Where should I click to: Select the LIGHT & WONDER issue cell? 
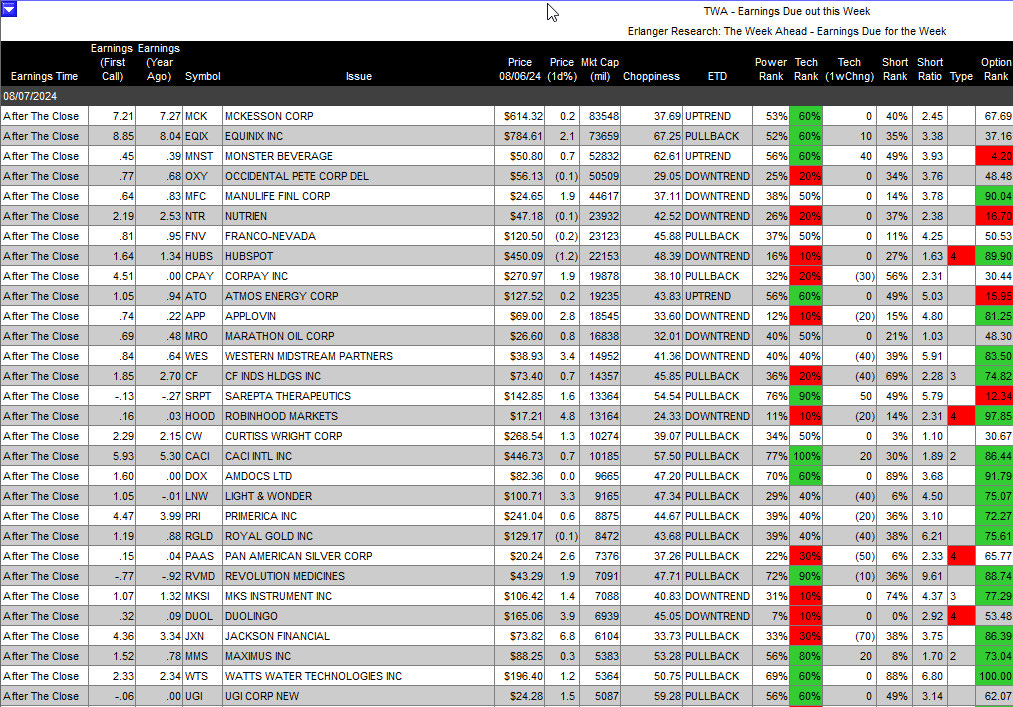click(x=359, y=497)
